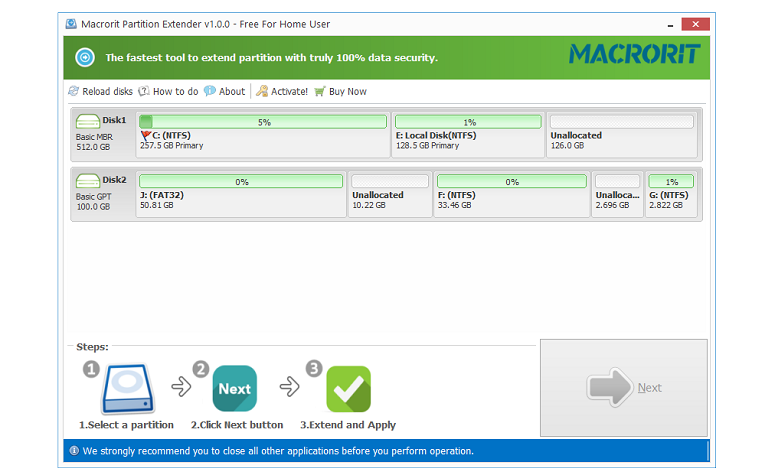The width and height of the screenshot is (775, 475).
Task: Close the Partition Extender window
Action: [x=695, y=24]
